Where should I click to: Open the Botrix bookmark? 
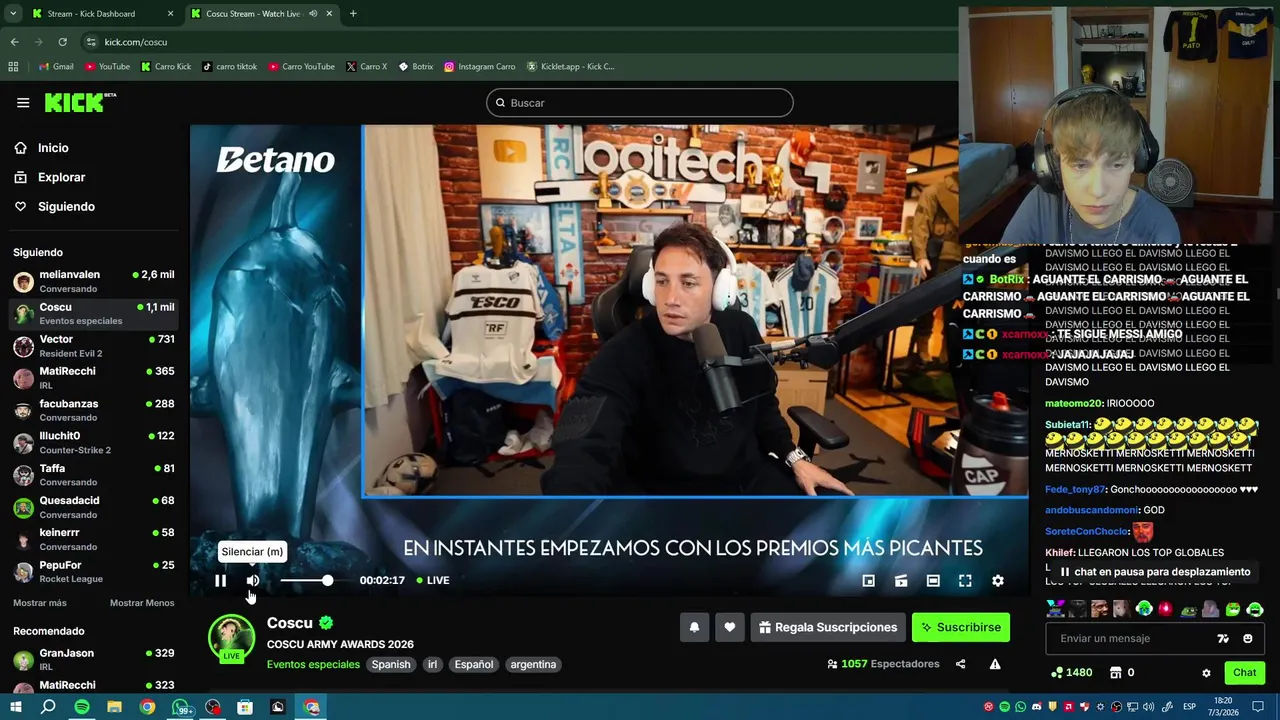[x=416, y=67]
